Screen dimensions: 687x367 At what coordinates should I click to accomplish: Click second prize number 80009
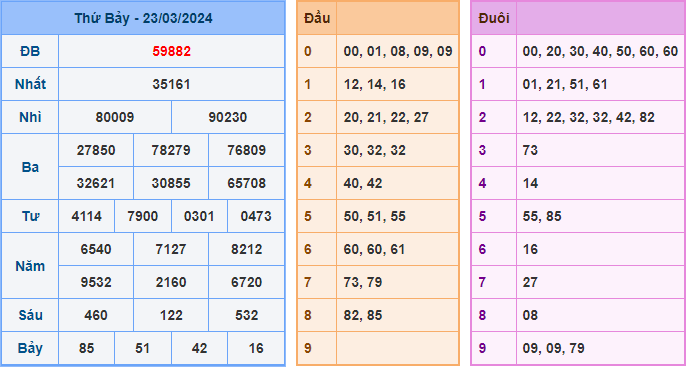tap(115, 117)
